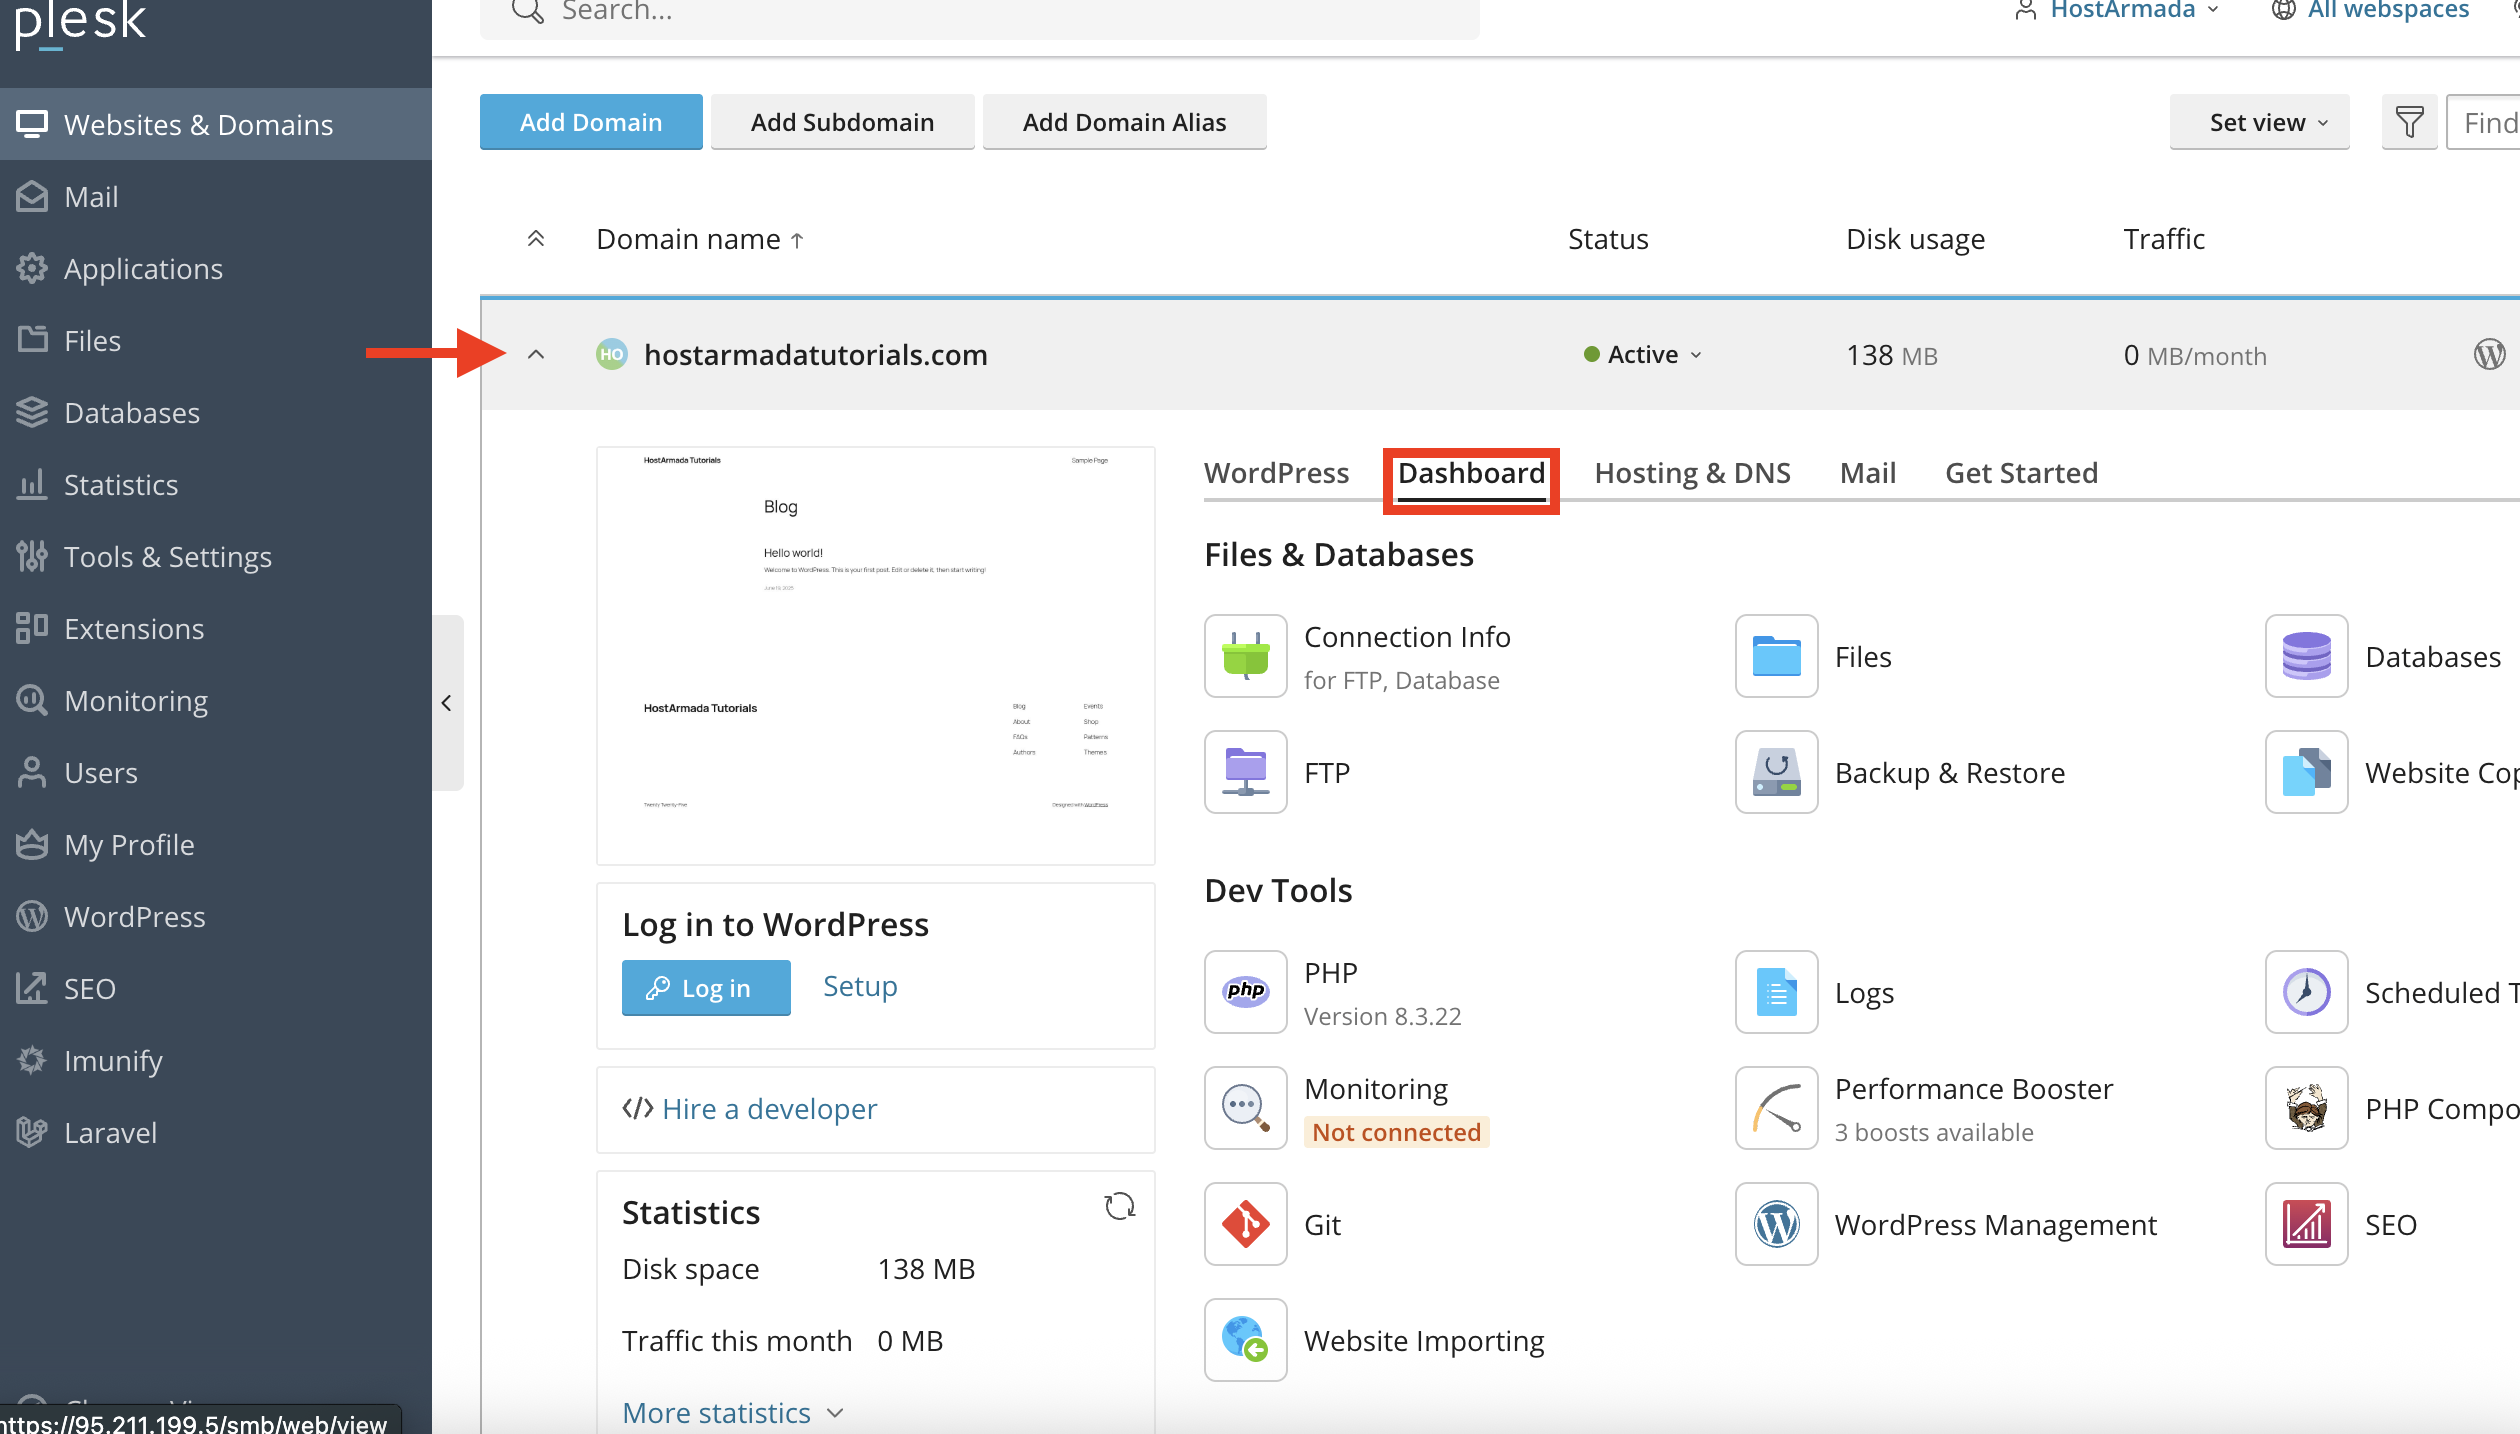Click the domain list filter funnel icon
This screenshot has width=2520, height=1434.
[2409, 122]
